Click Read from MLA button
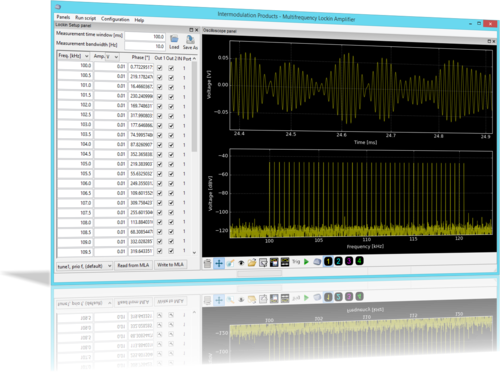This screenshot has height=372, width=500. click(133, 265)
